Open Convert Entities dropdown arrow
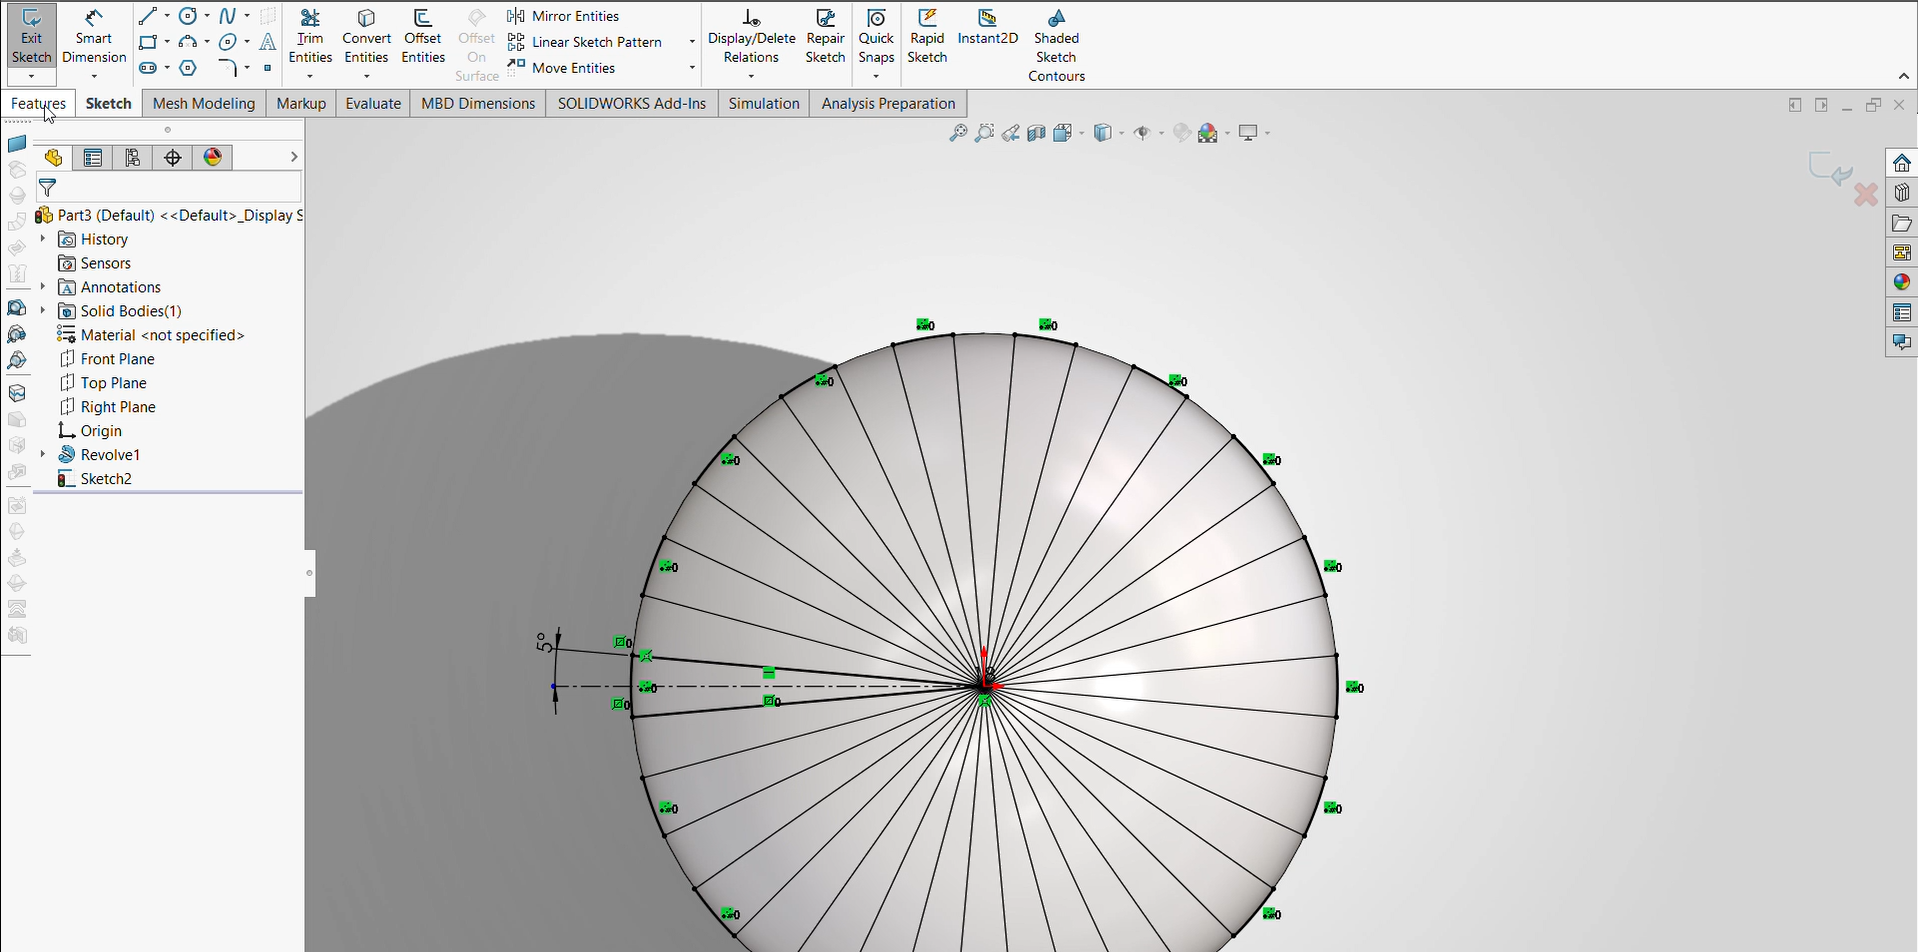The width and height of the screenshot is (1918, 952). (366, 77)
